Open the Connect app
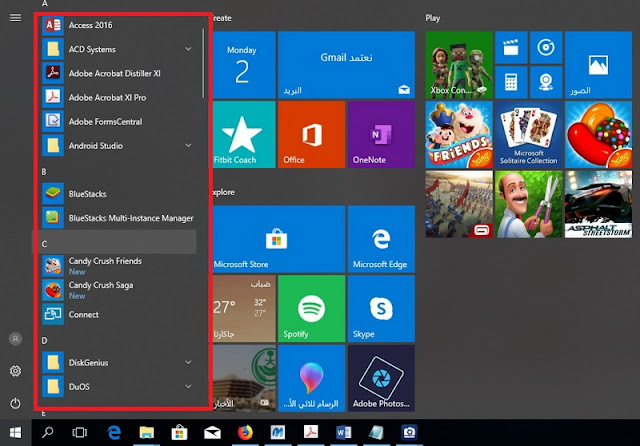The image size is (640, 446). coord(118,314)
